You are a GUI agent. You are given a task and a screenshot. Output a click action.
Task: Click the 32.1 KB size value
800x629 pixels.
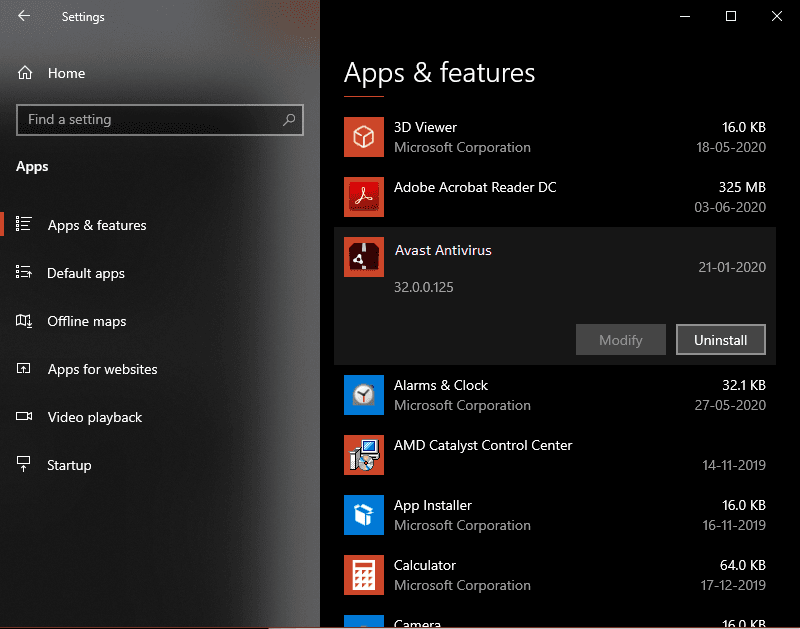[x=743, y=385]
